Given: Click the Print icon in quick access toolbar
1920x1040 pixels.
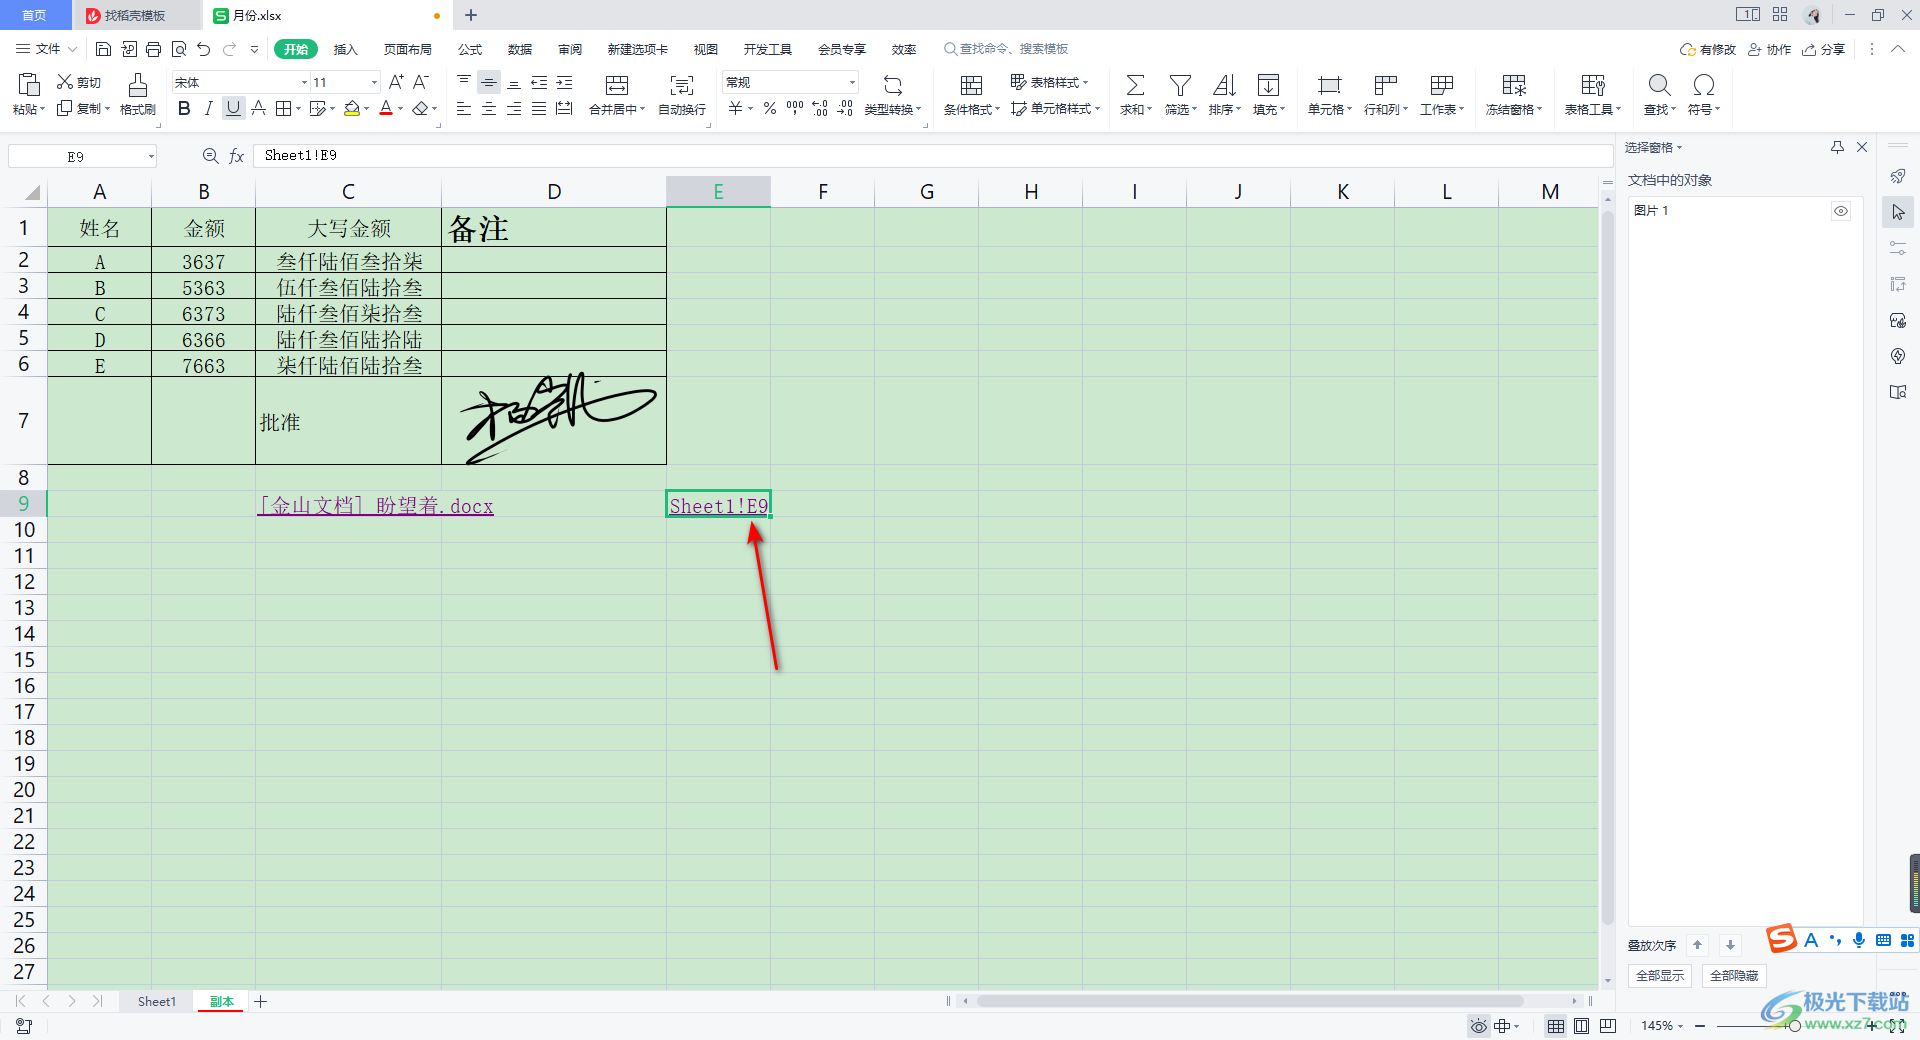Looking at the screenshot, I should coord(153,49).
